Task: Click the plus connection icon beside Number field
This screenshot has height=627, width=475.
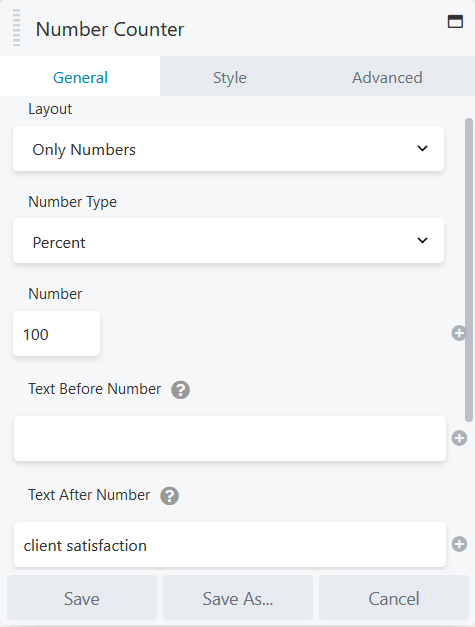Action: click(x=459, y=333)
